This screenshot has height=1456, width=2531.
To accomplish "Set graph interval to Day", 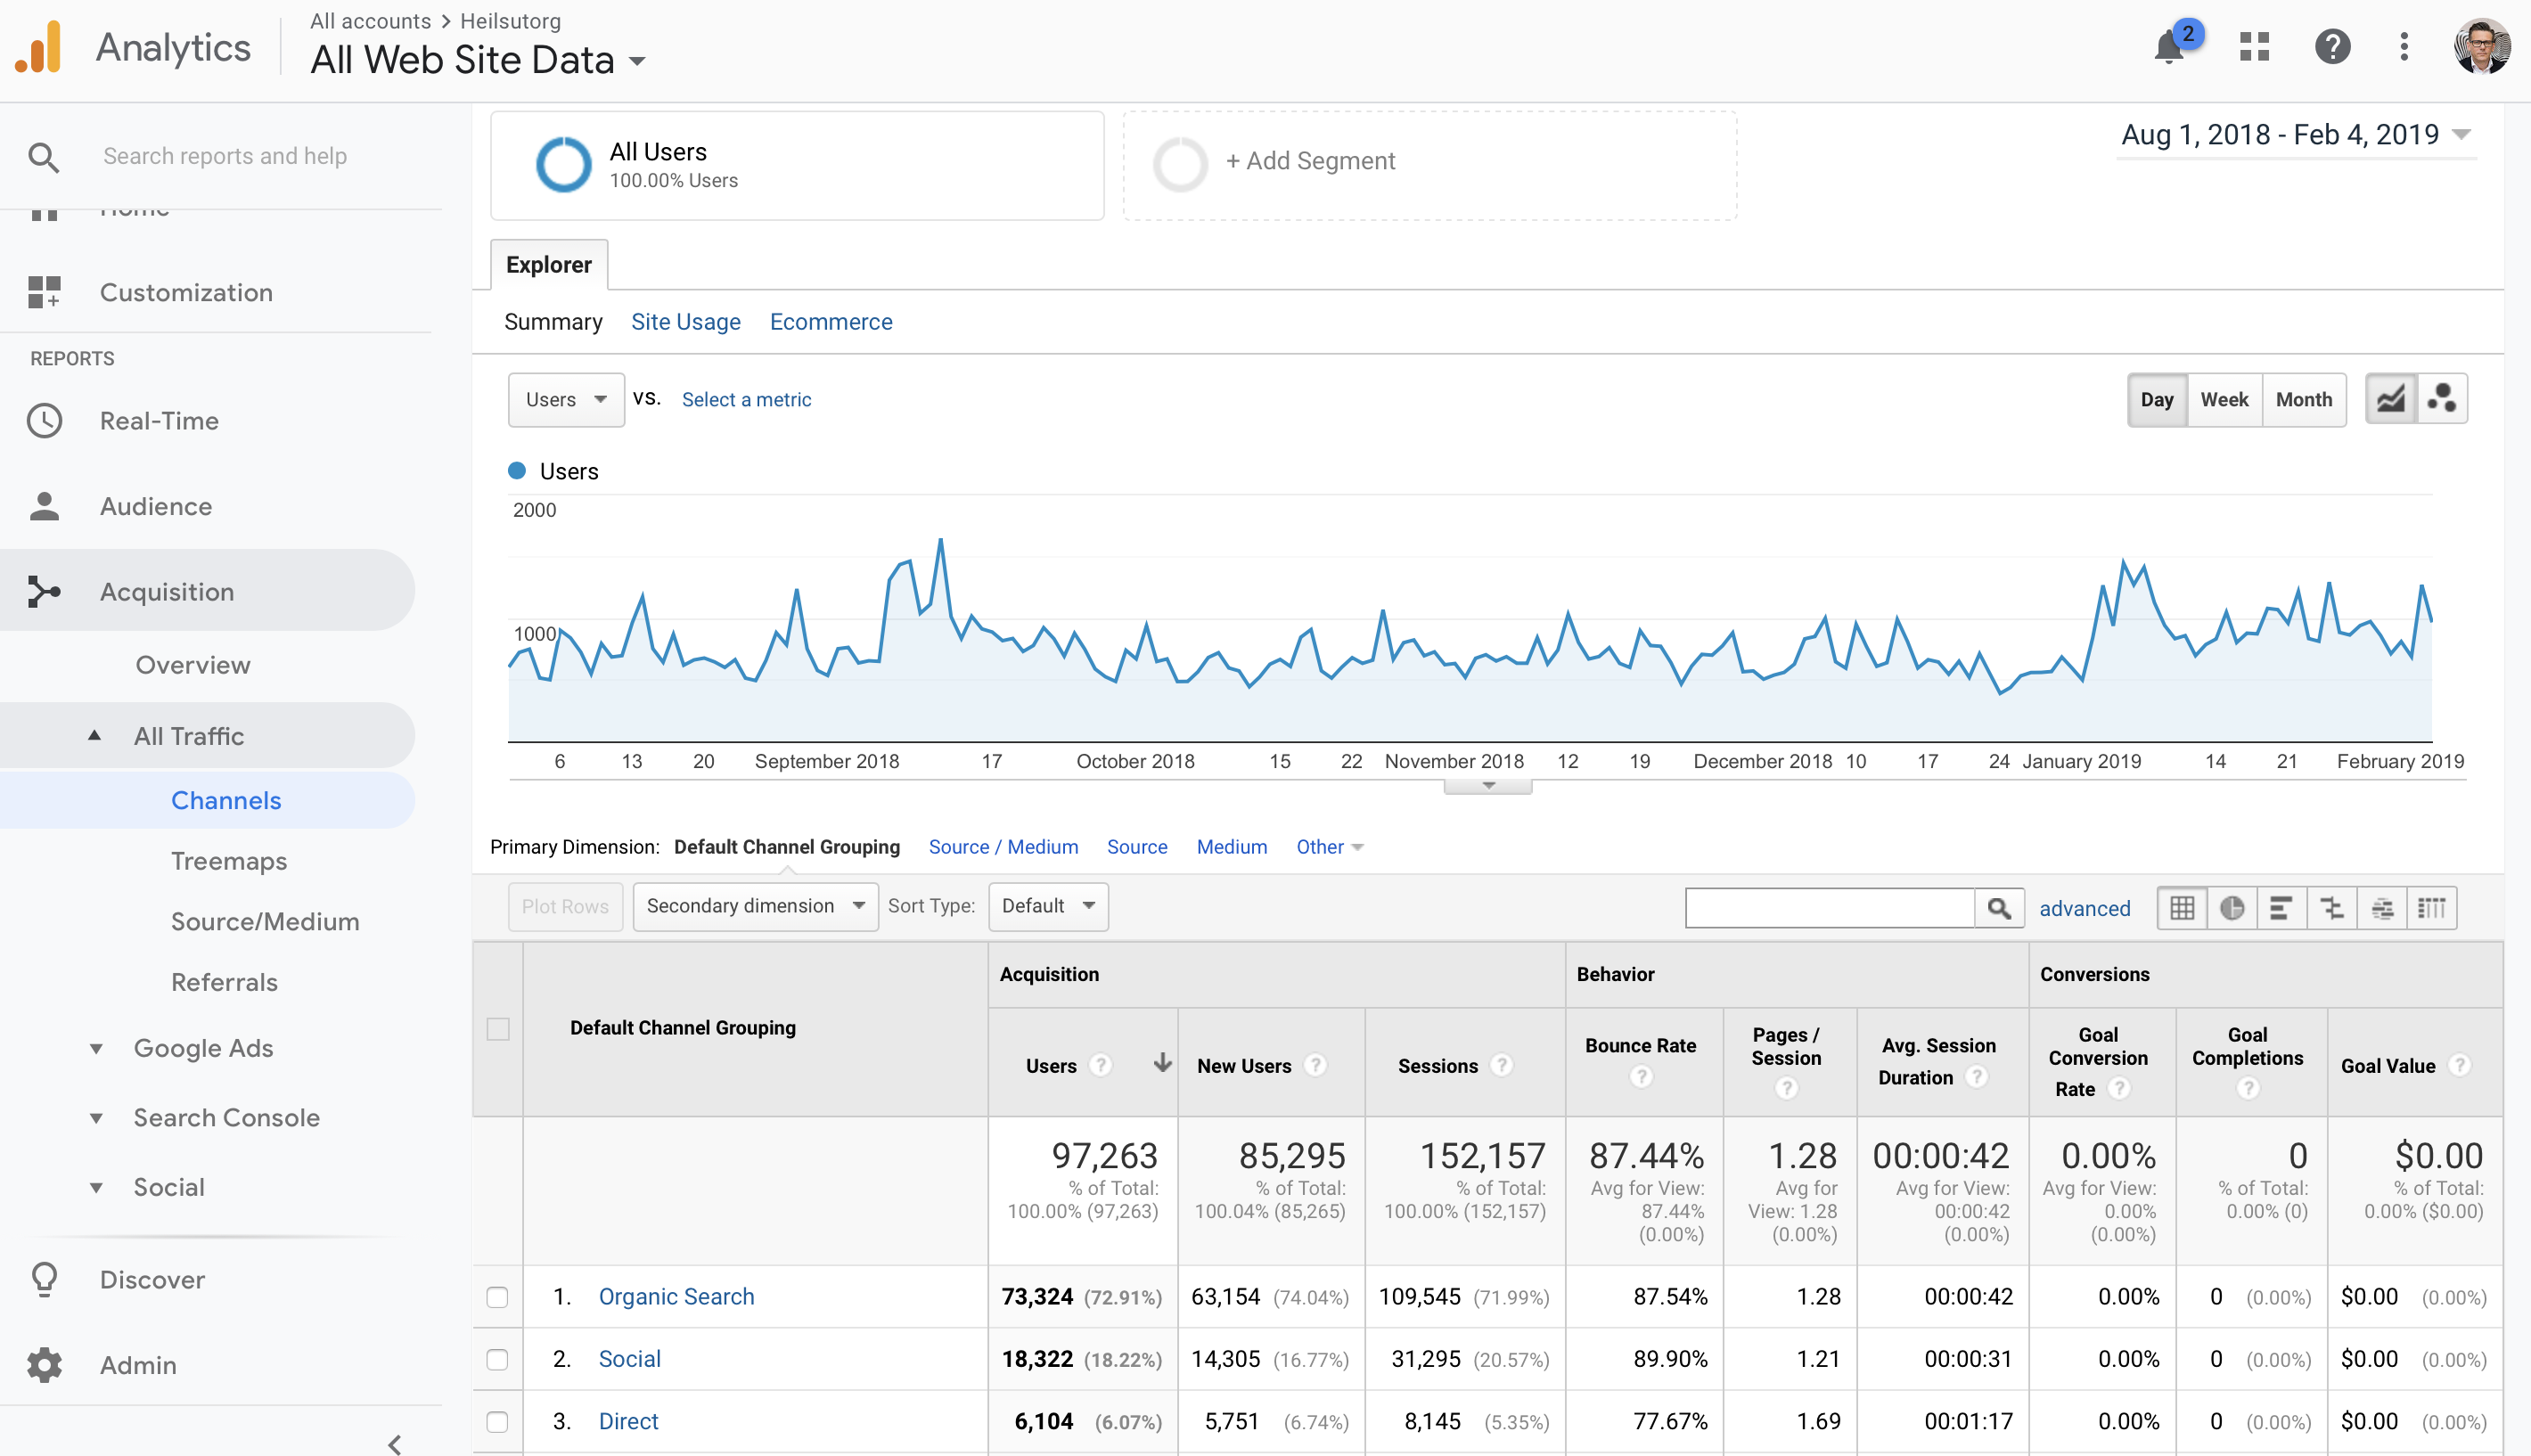I will click(2157, 400).
